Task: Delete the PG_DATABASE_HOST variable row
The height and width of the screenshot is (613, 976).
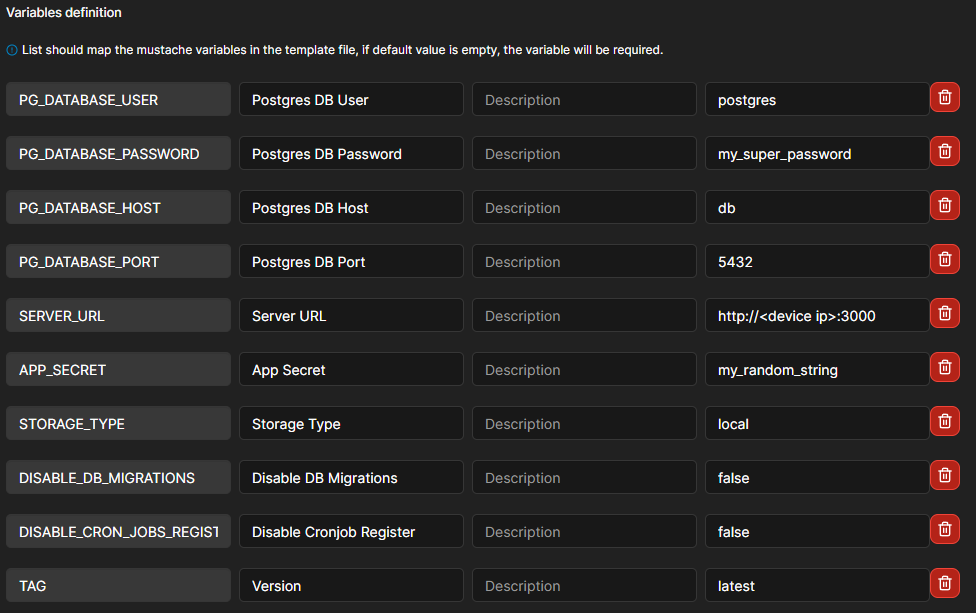Action: (x=944, y=206)
